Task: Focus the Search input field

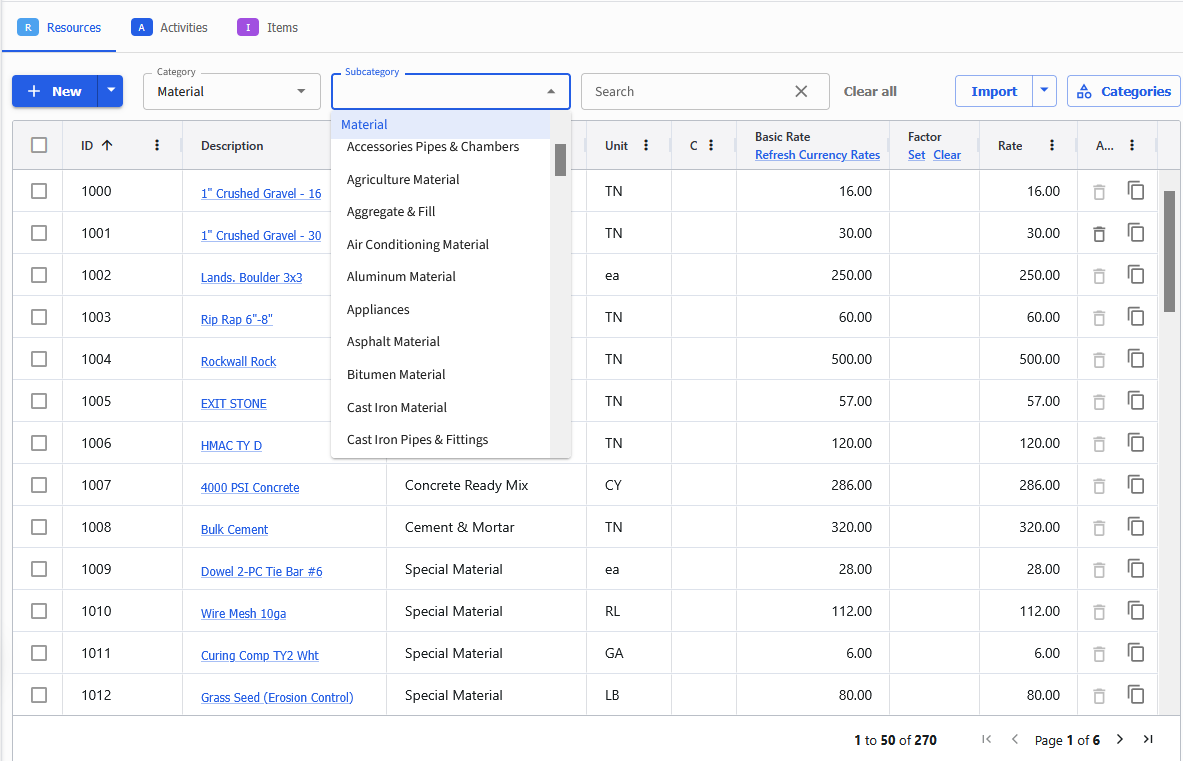Action: click(690, 91)
